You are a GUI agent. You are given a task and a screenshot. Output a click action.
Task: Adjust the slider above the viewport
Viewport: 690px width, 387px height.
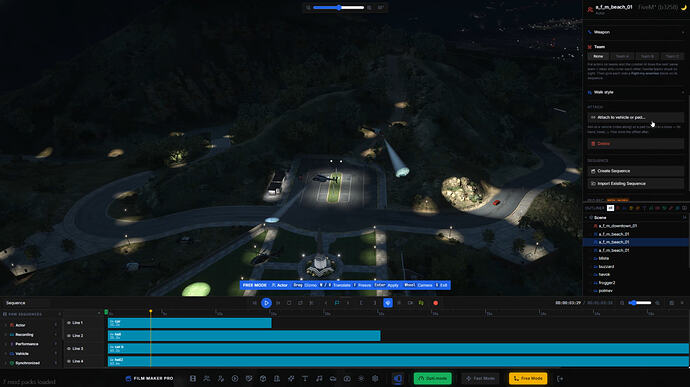point(338,7)
